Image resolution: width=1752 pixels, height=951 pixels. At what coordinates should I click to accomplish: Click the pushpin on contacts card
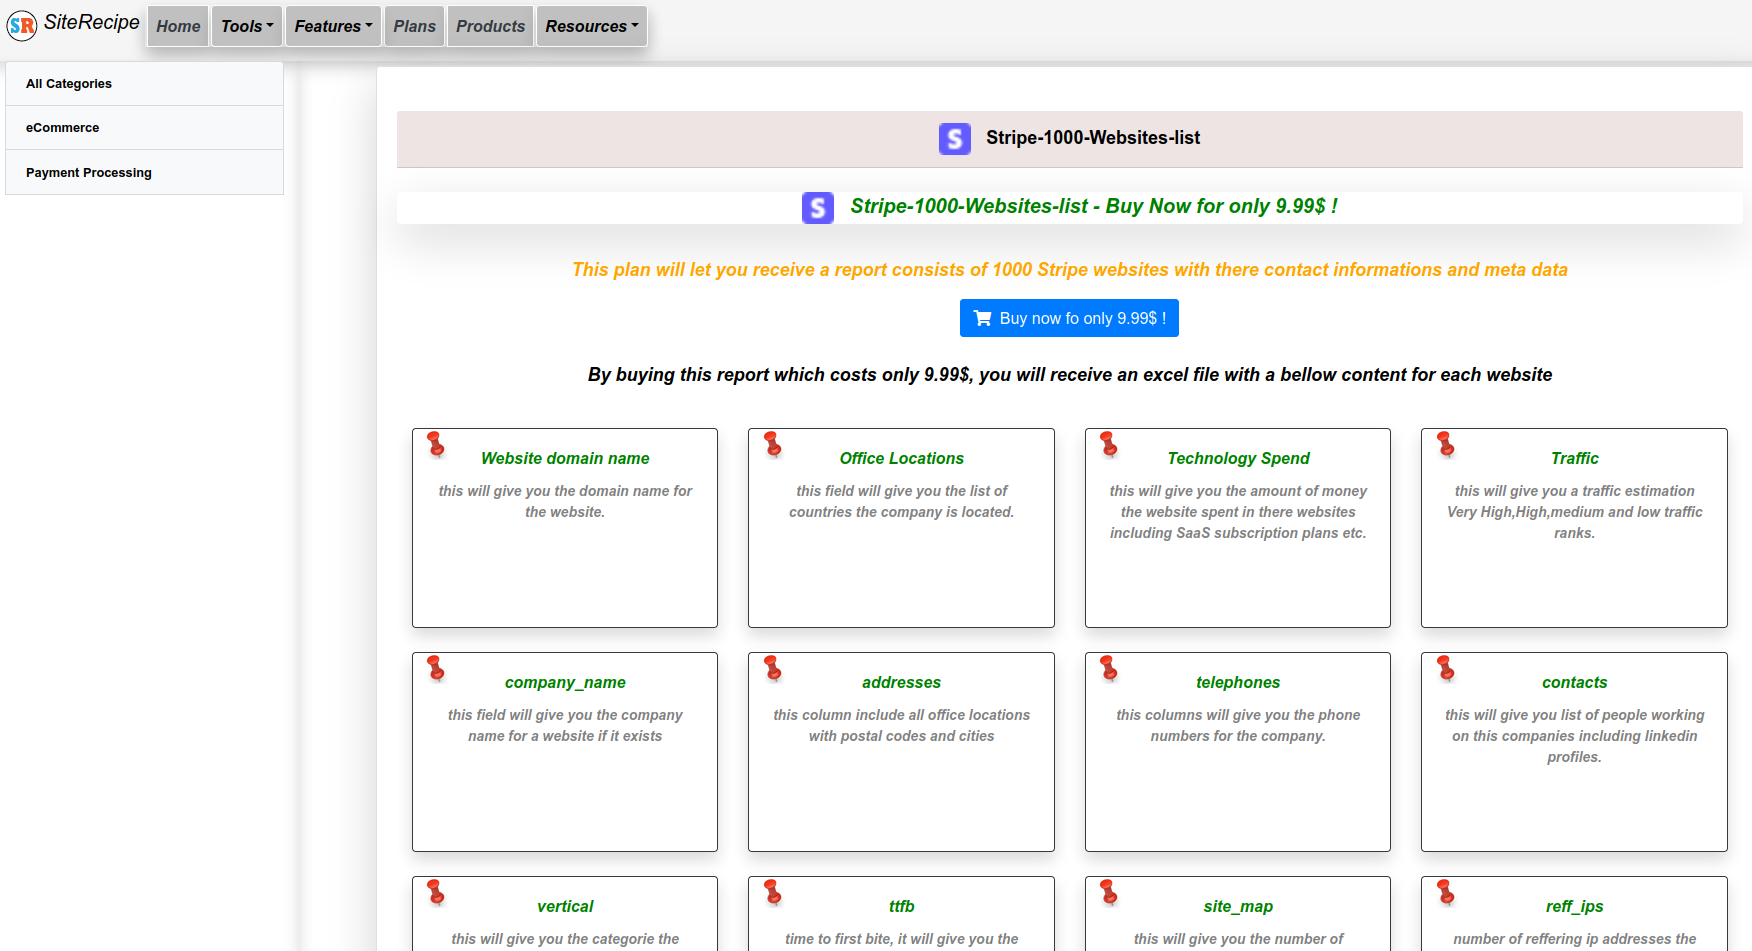[1446, 668]
